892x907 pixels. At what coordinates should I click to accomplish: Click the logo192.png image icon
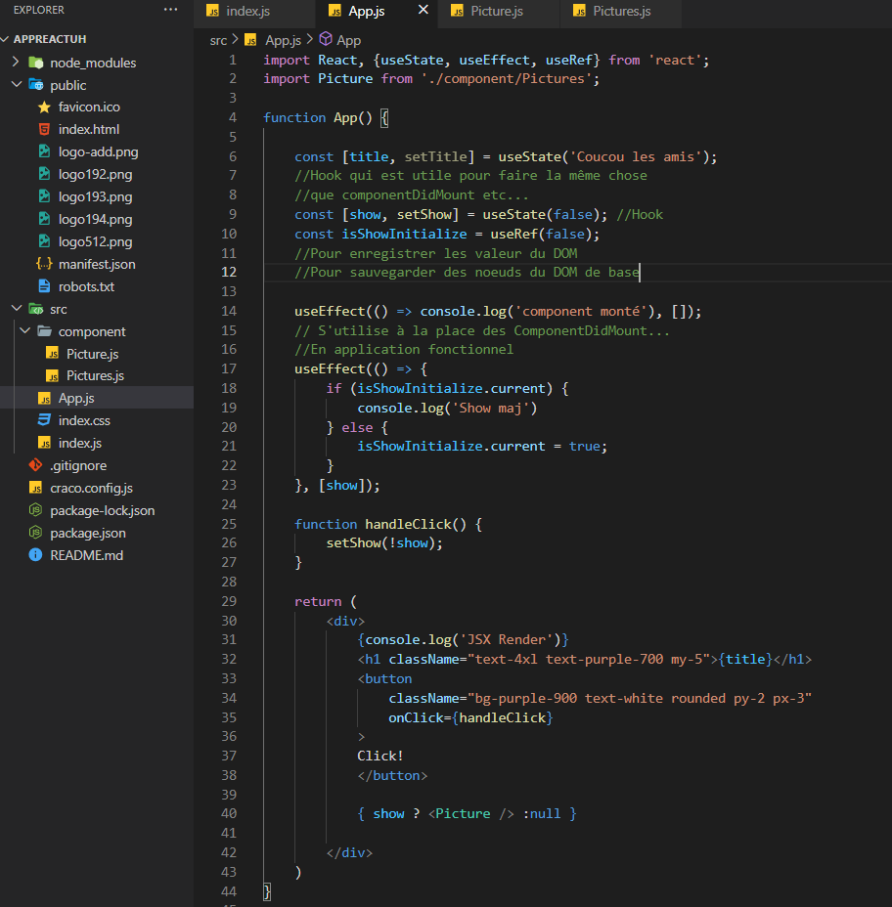point(45,174)
